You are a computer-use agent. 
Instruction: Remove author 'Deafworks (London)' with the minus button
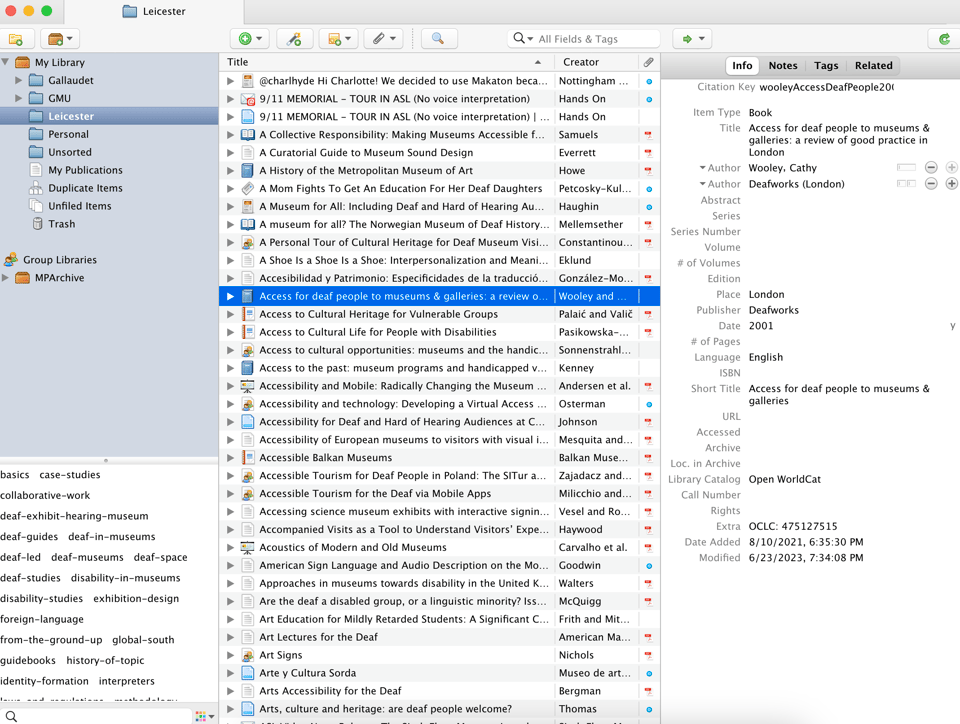tap(931, 183)
